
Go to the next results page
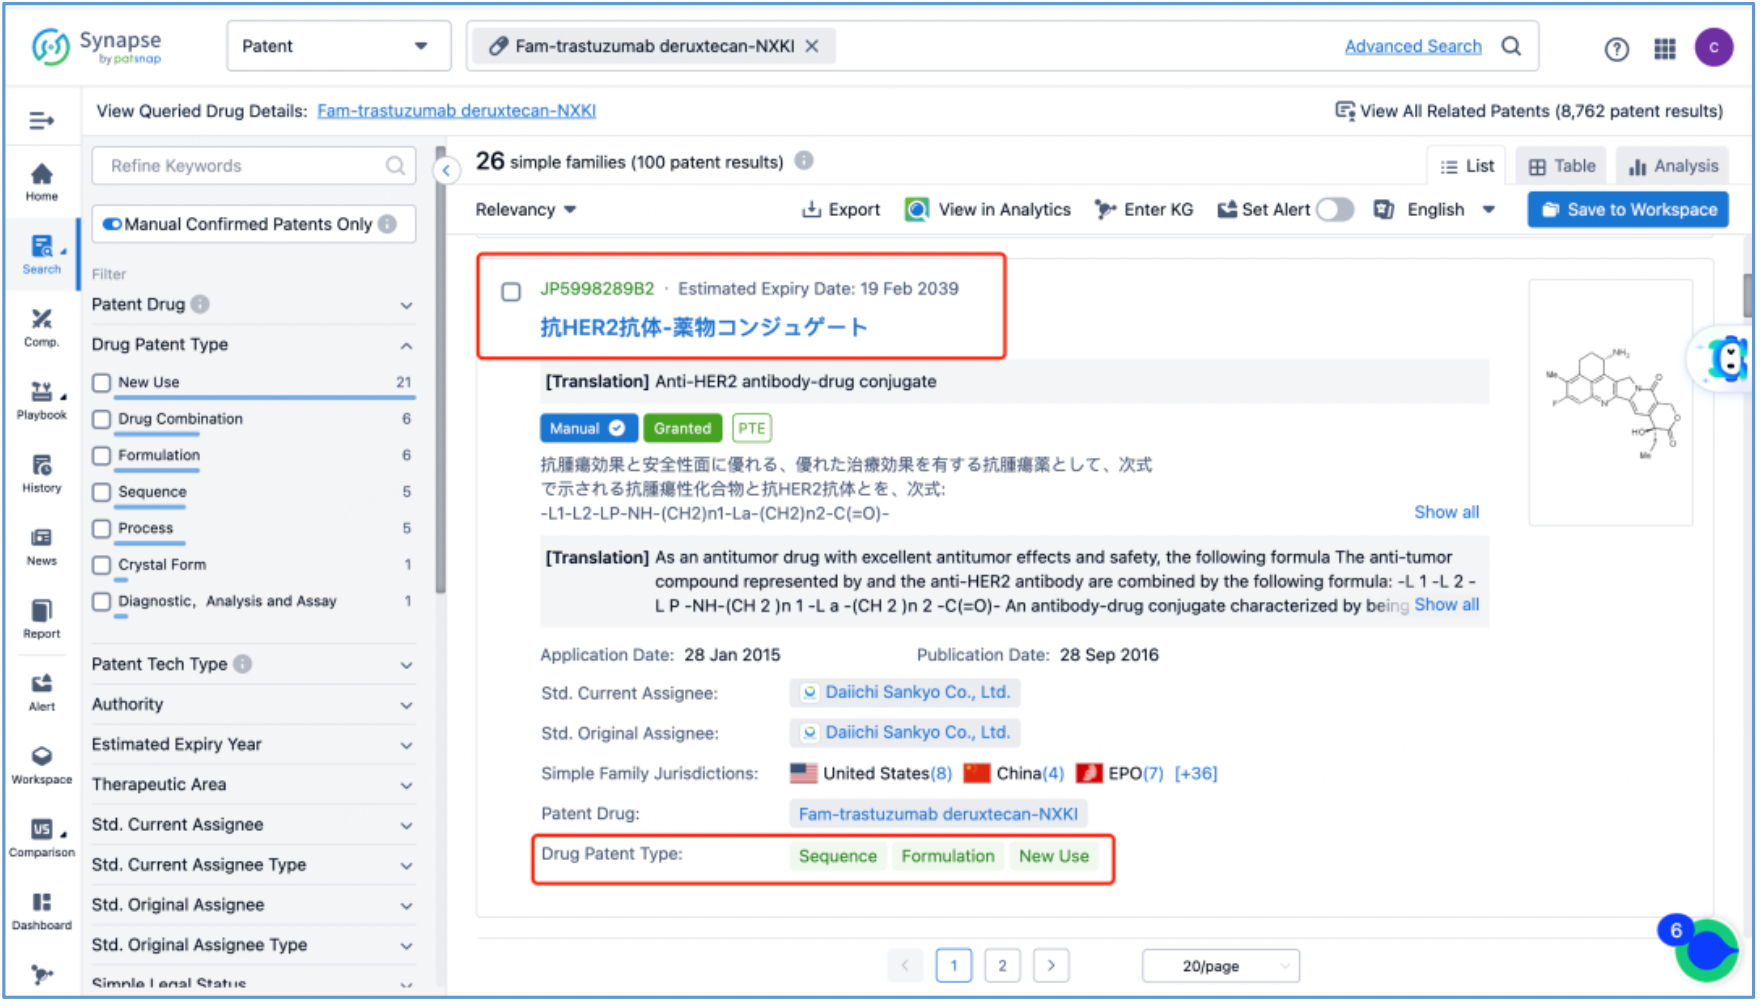[x=1051, y=965]
